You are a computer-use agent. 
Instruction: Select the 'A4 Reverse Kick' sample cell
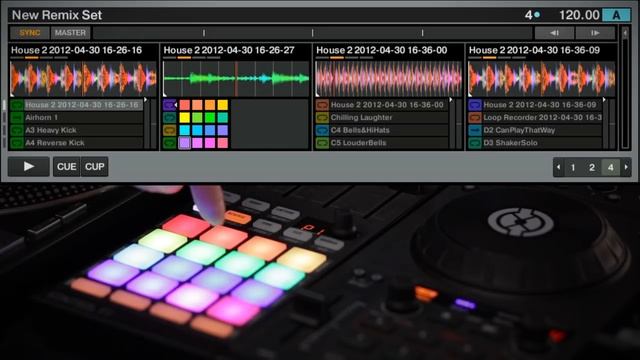[x=83, y=143]
